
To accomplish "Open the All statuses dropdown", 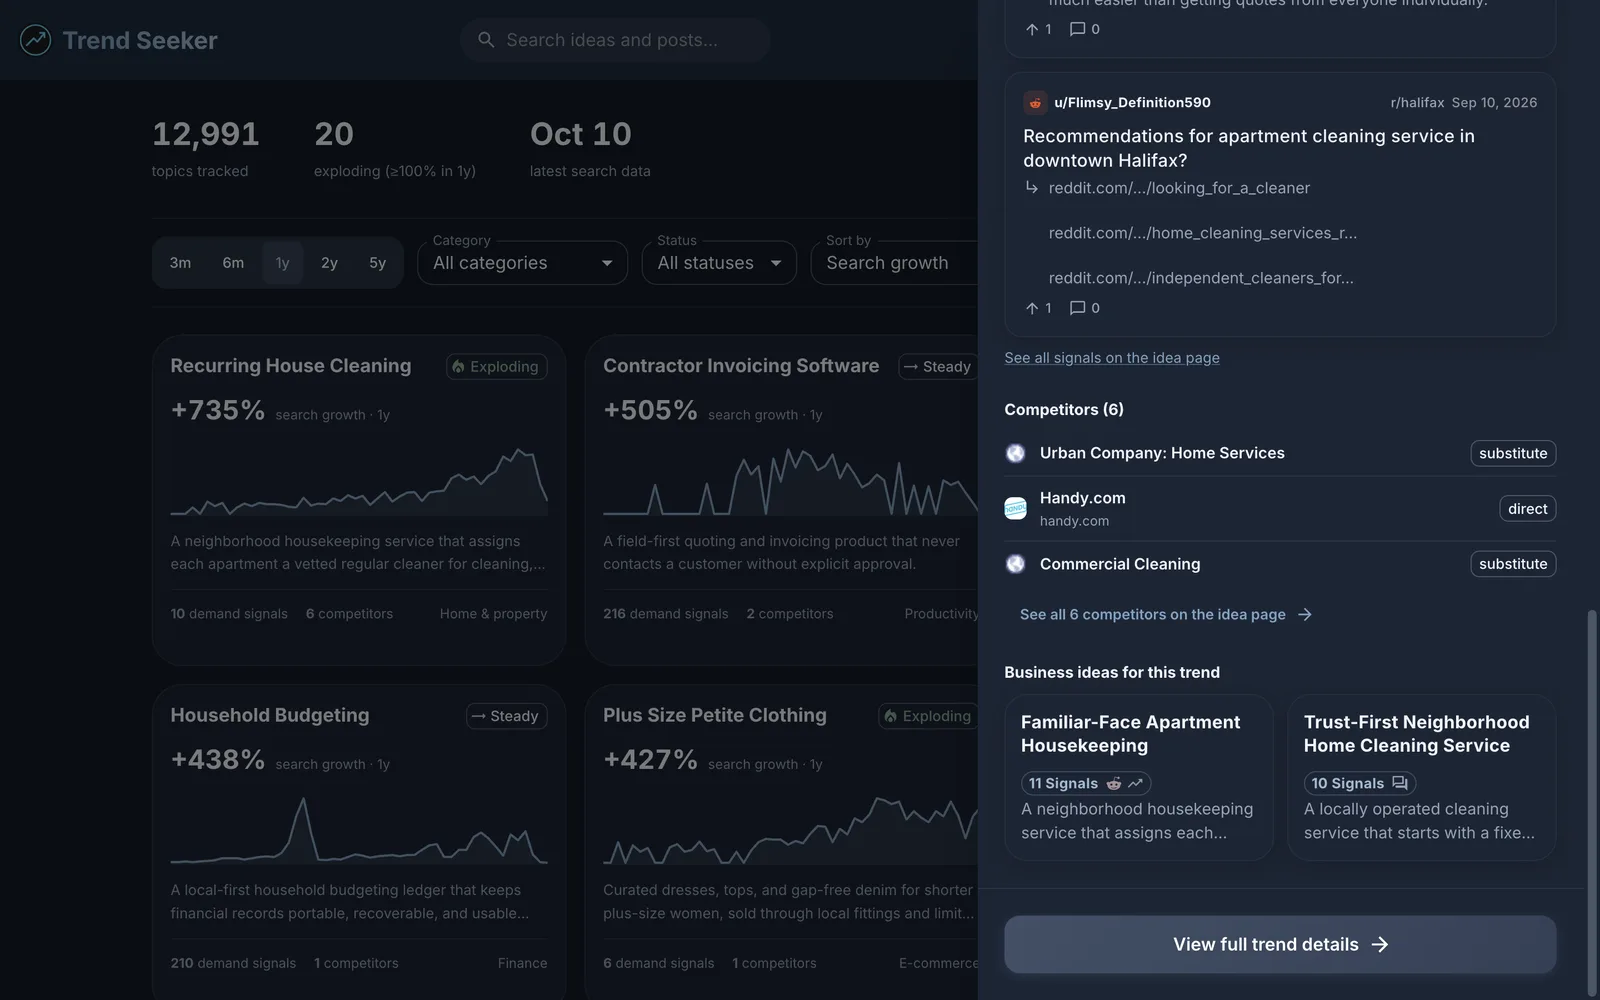I will click(x=719, y=263).
